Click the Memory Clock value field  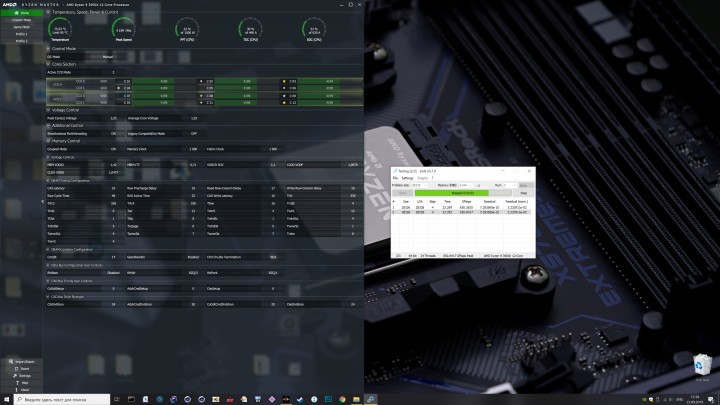(193, 149)
